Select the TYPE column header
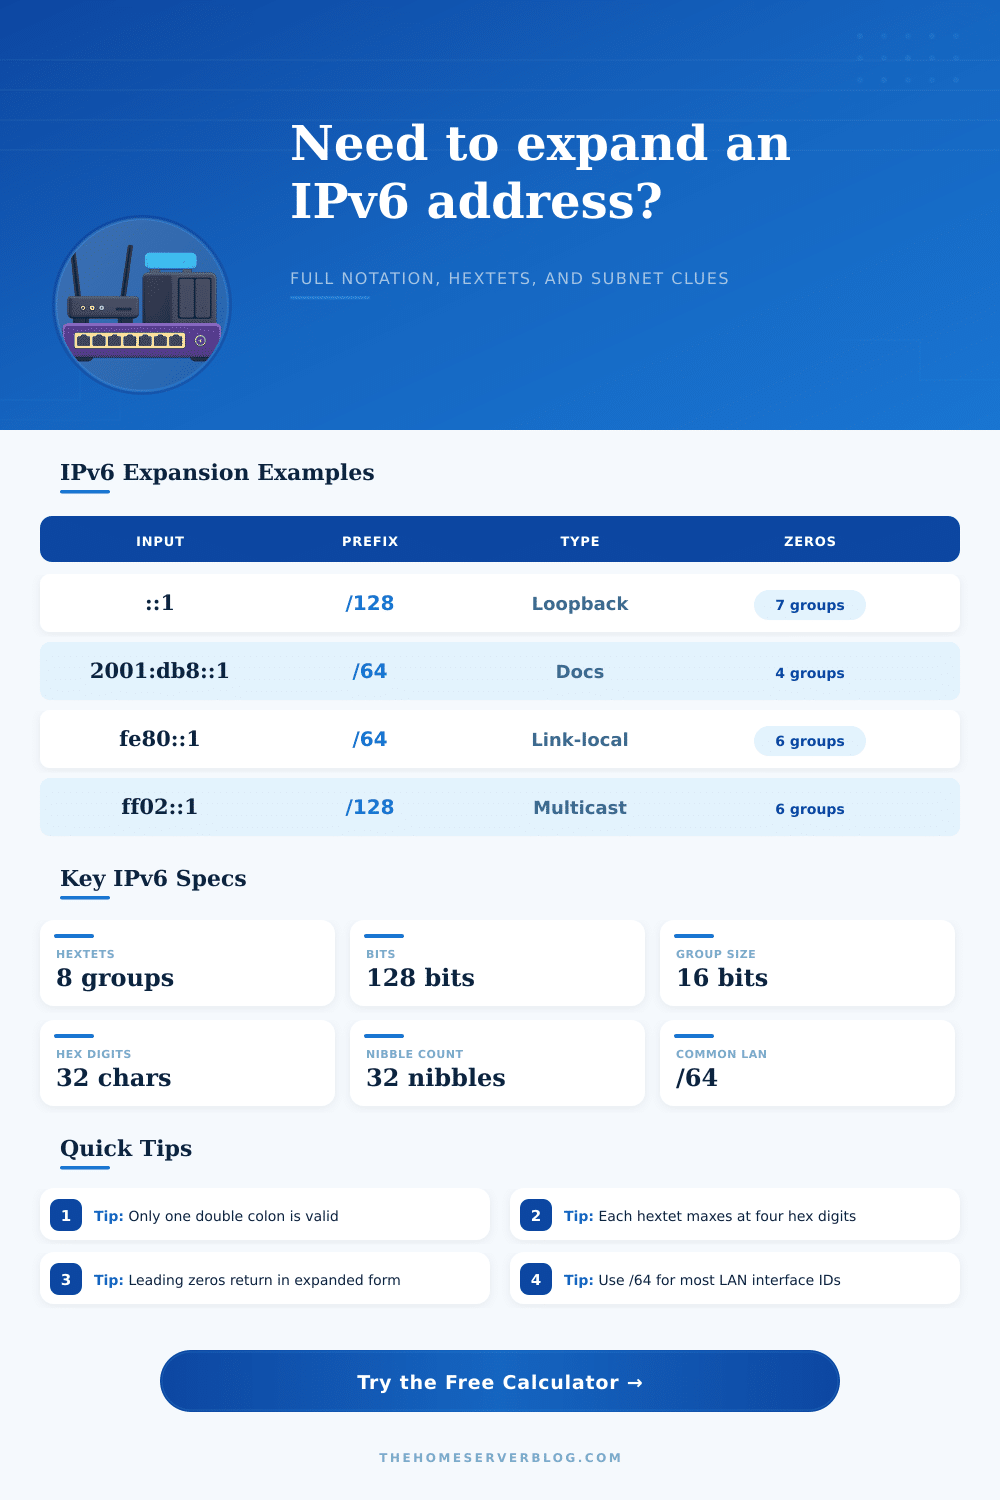Image resolution: width=1000 pixels, height=1500 pixels. click(580, 541)
